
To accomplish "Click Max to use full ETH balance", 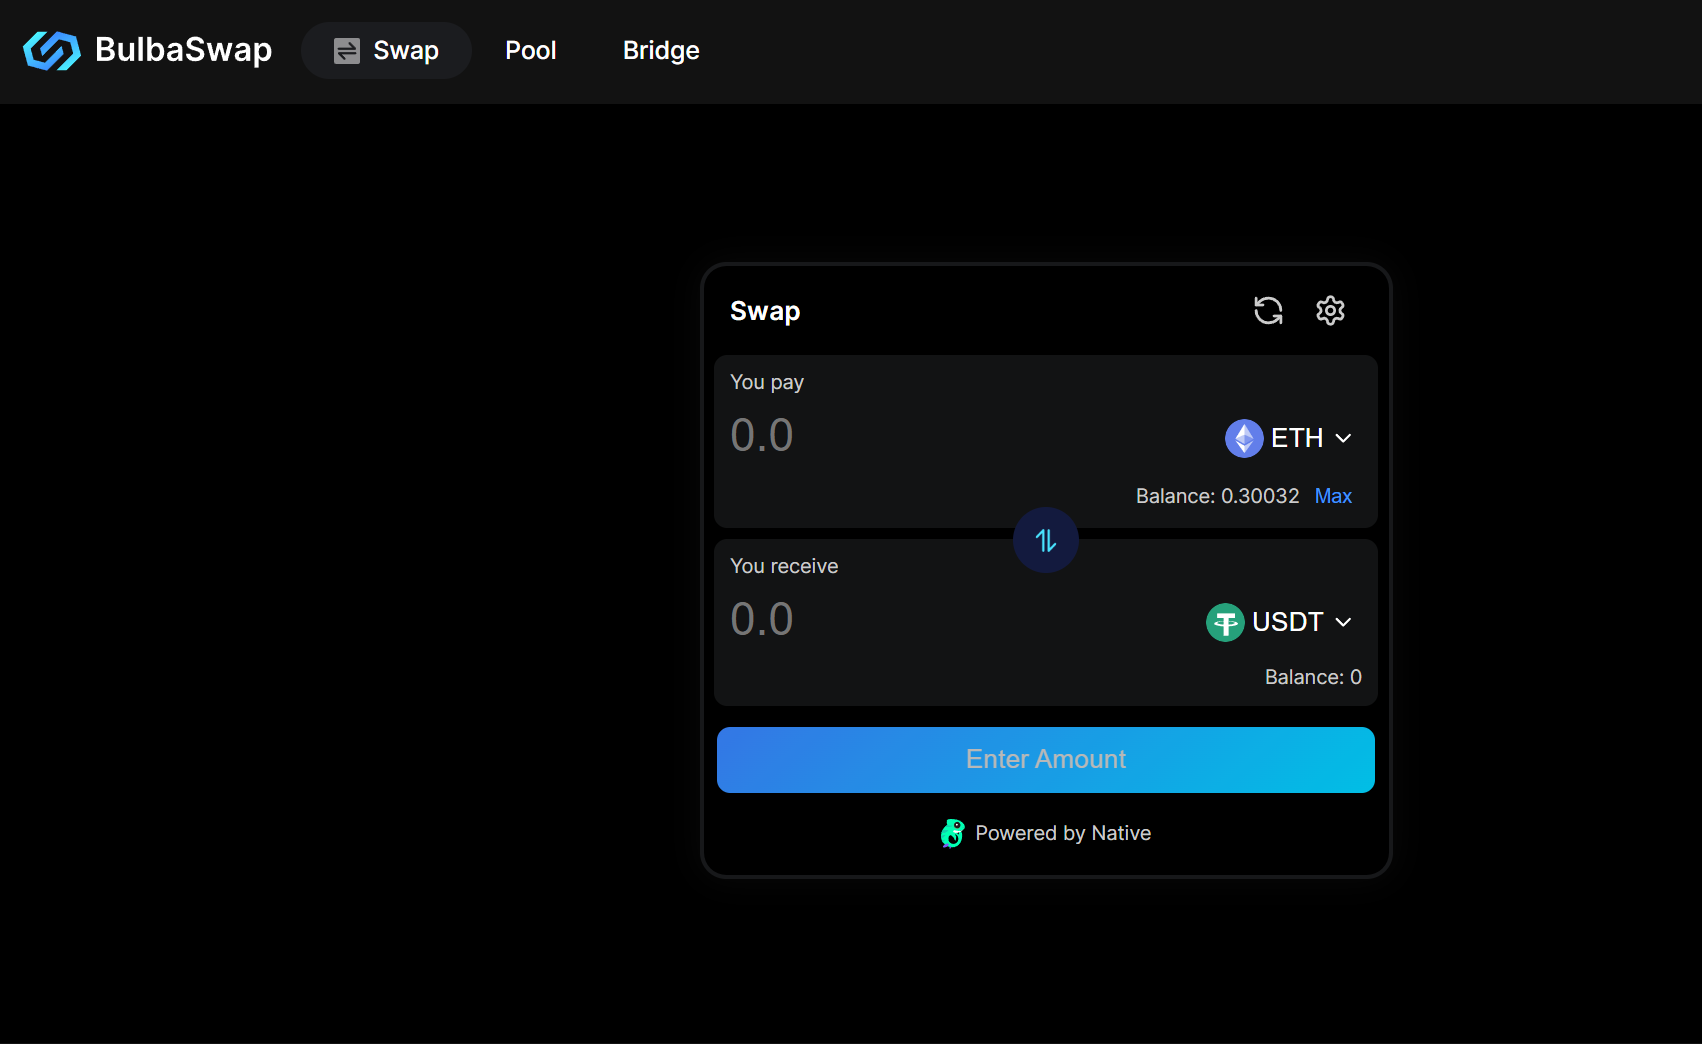I will point(1333,496).
